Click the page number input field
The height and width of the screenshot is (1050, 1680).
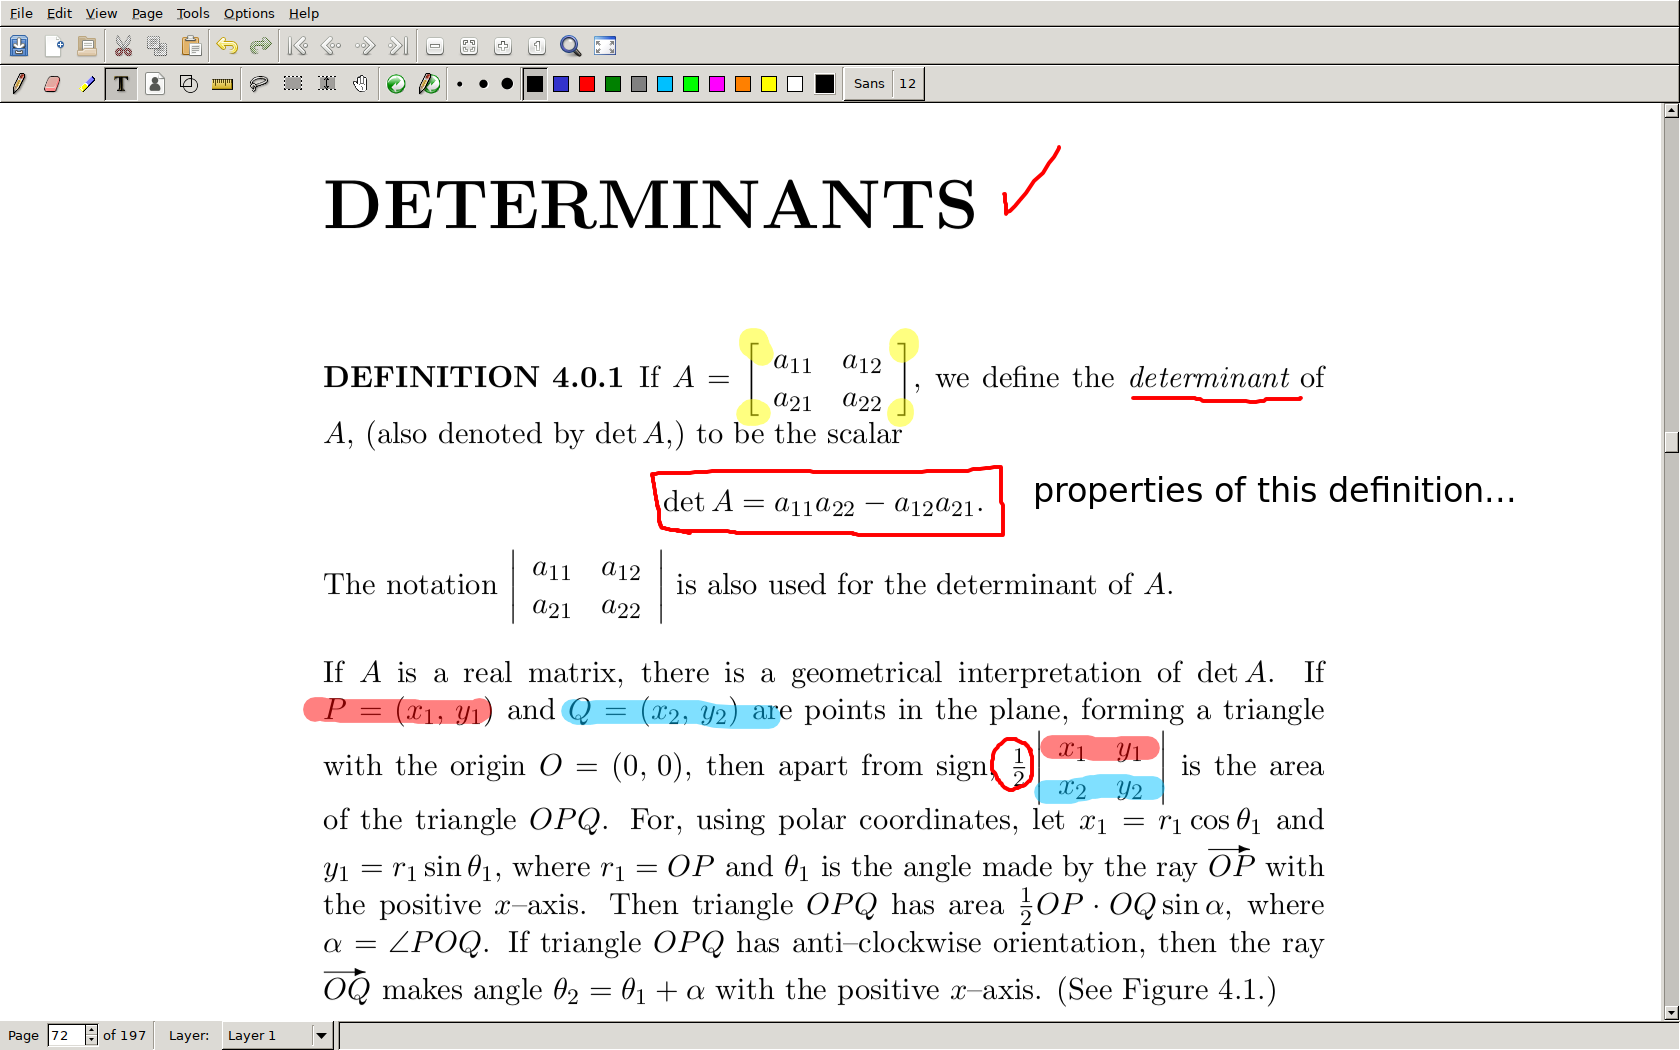(x=66, y=1035)
